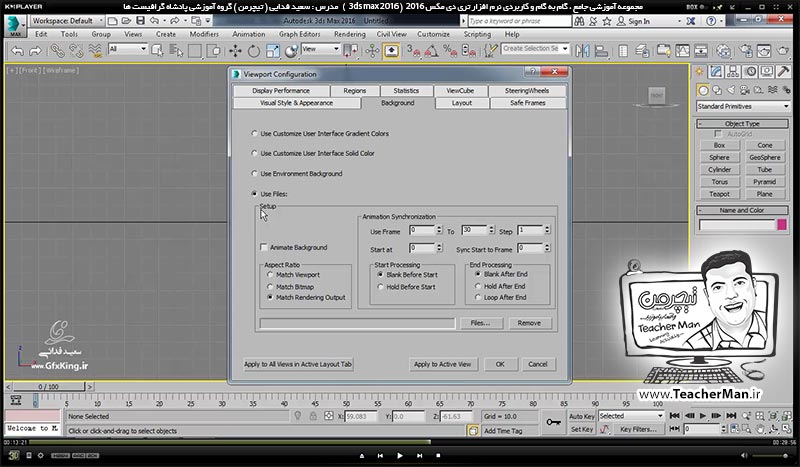Click the magenta object color swatch
This screenshot has width=800, height=467.
point(782,225)
